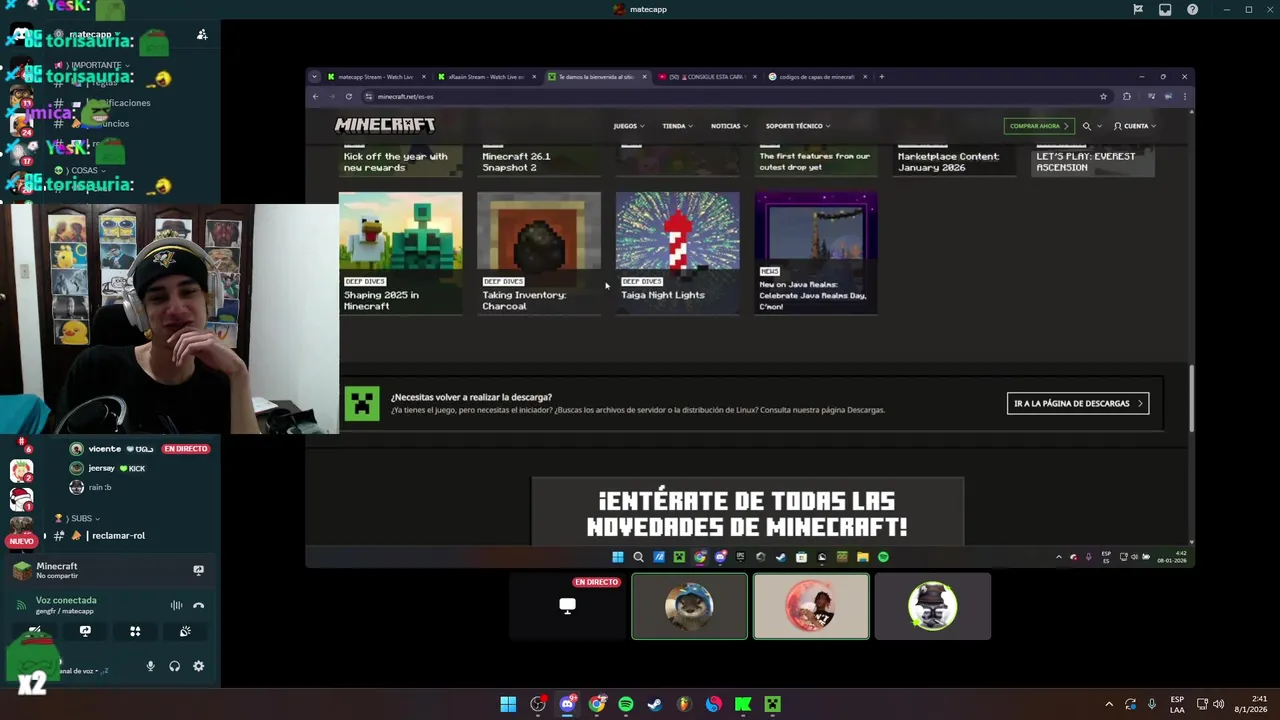Click the webpage vertical scrollbar

click(1191, 398)
